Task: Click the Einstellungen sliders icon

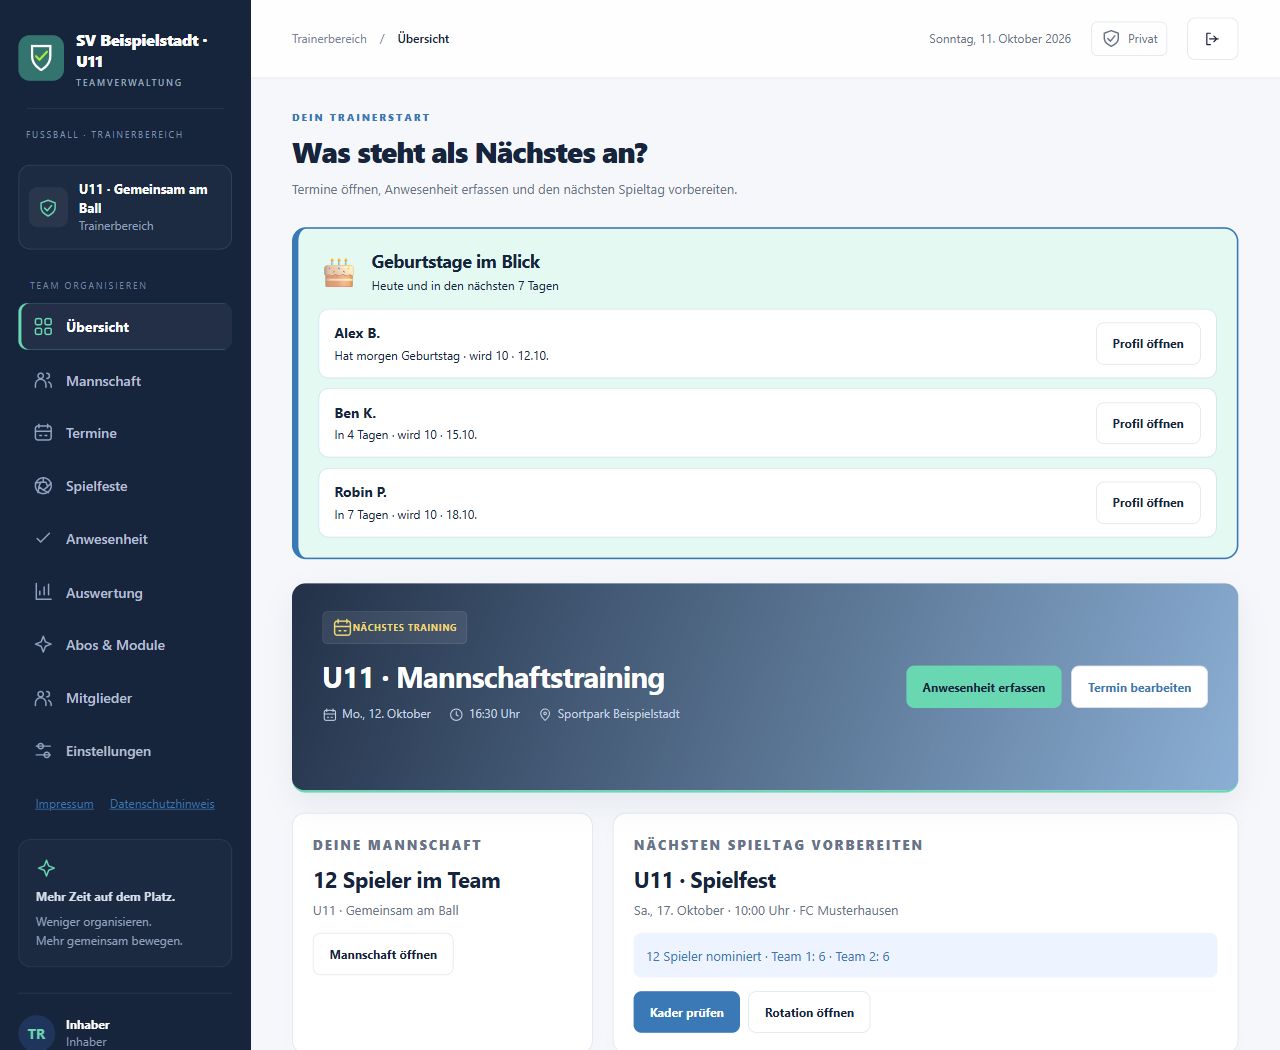Action: tap(43, 751)
